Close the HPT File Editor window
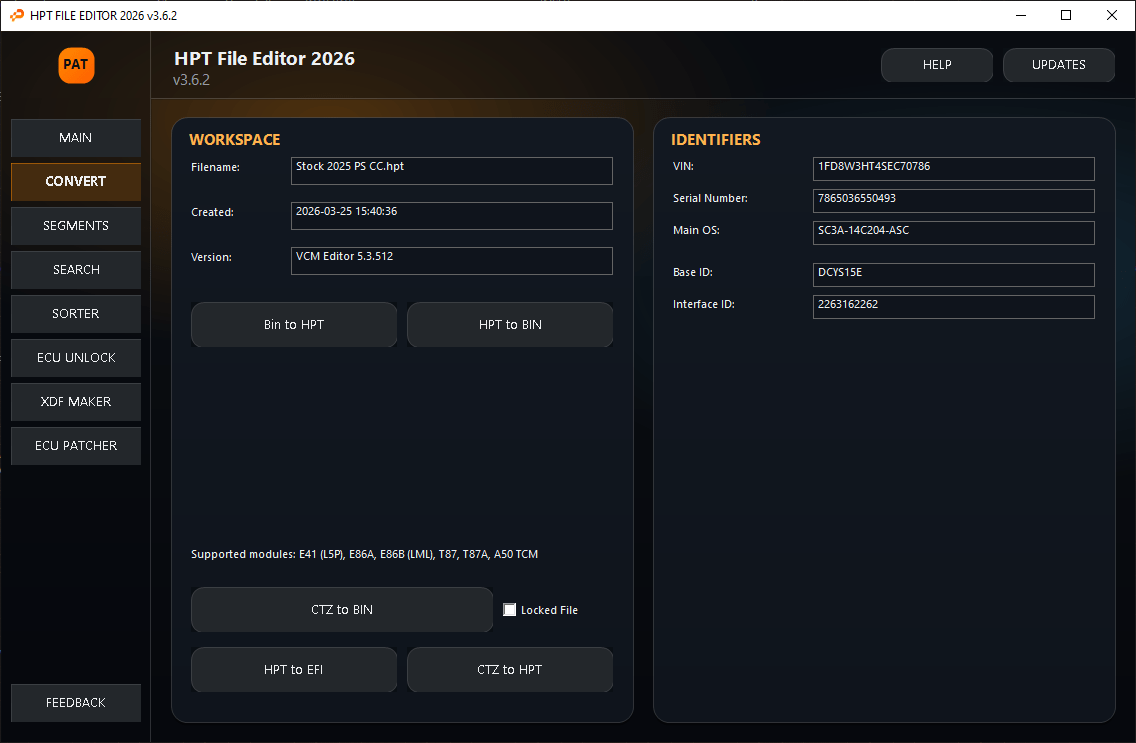Screen dimensions: 1136x743 (1111, 15)
